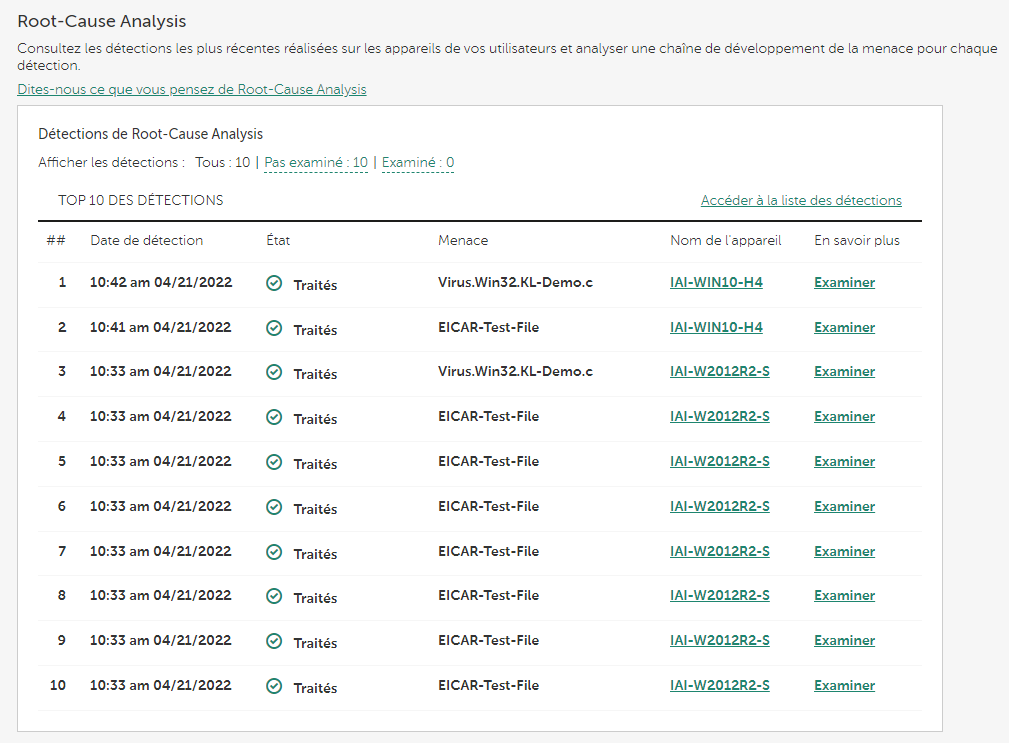Click the Traités checkmark icon in row 10
Image resolution: width=1009 pixels, height=743 pixels.
click(274, 687)
